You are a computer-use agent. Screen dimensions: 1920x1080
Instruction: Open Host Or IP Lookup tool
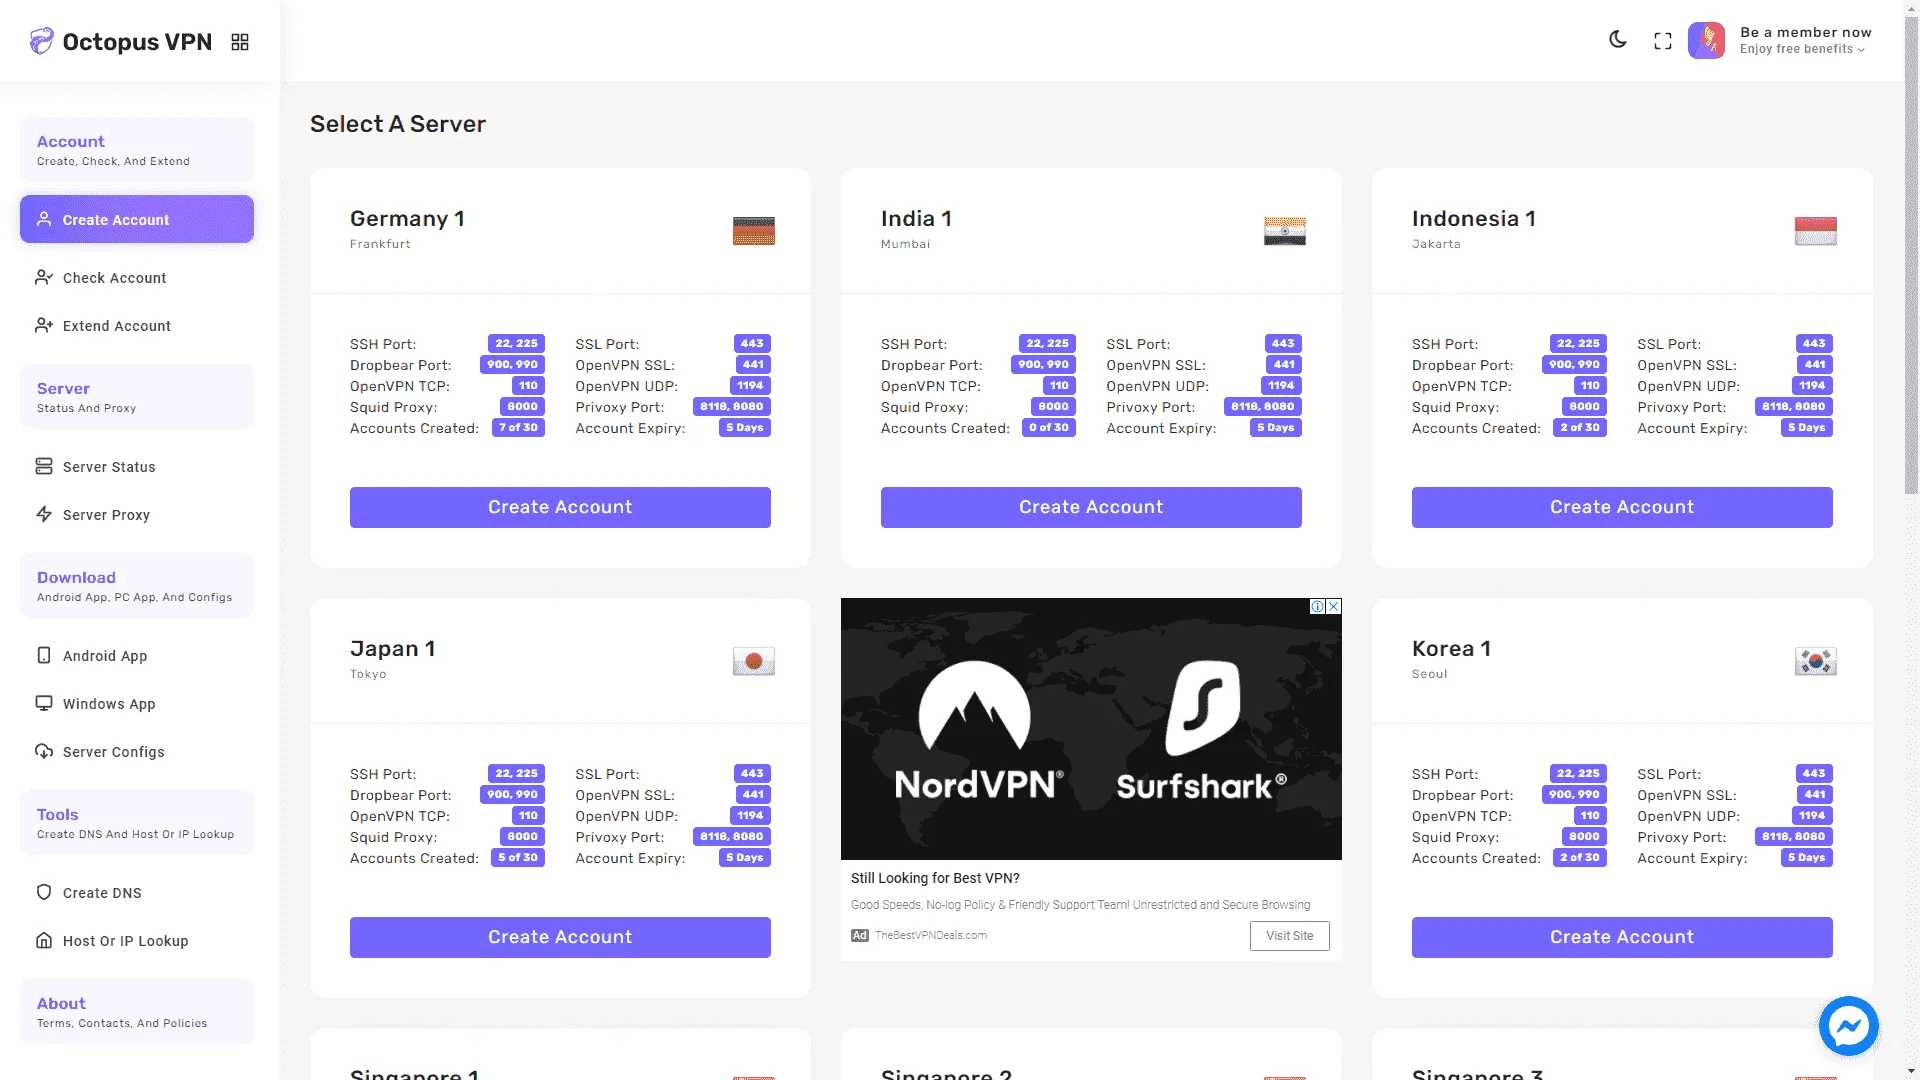click(137, 941)
